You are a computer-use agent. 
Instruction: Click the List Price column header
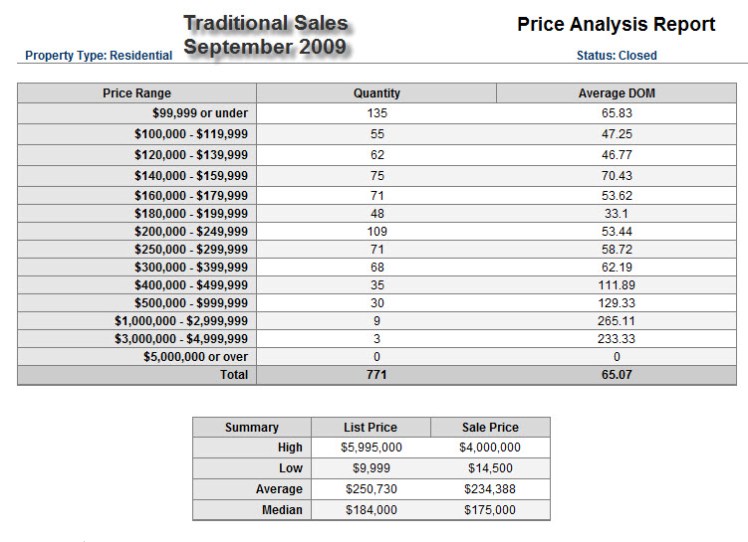pos(371,427)
